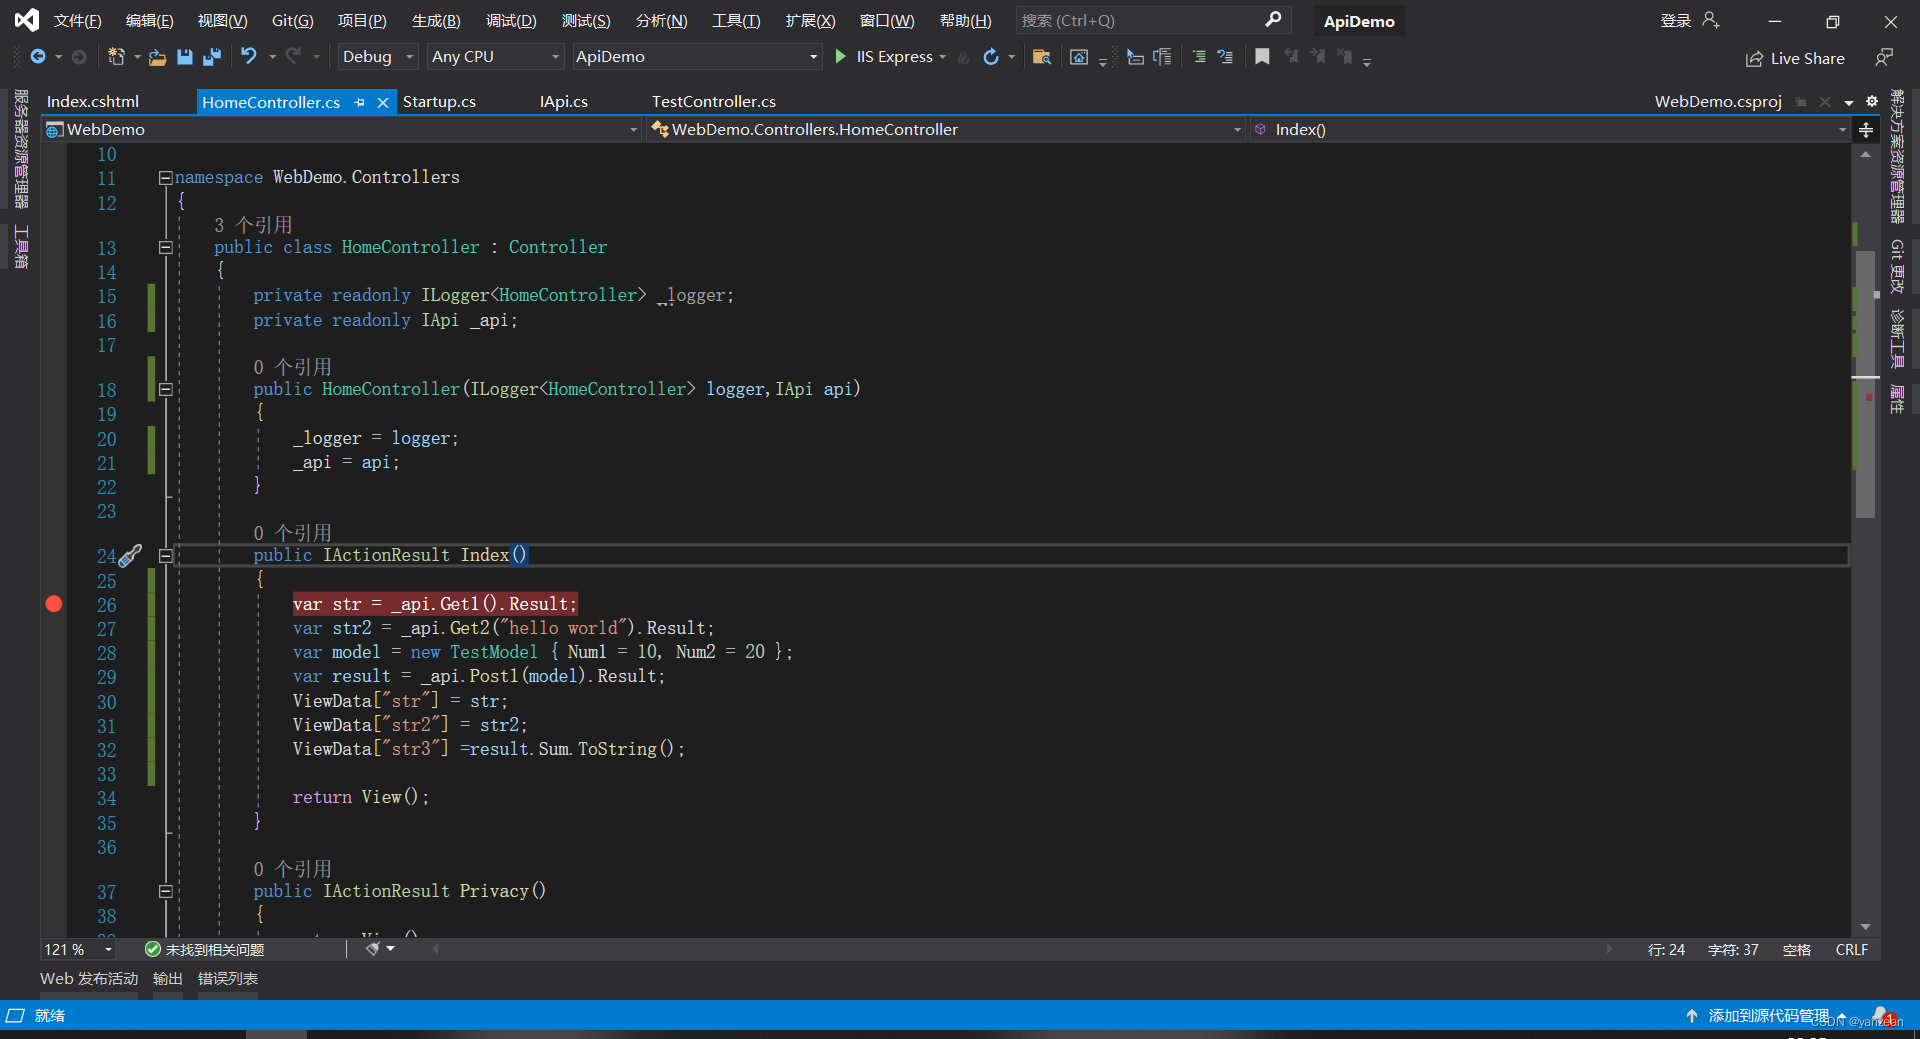Switch to the TestController.cs tab
The width and height of the screenshot is (1920, 1039).
(x=714, y=102)
